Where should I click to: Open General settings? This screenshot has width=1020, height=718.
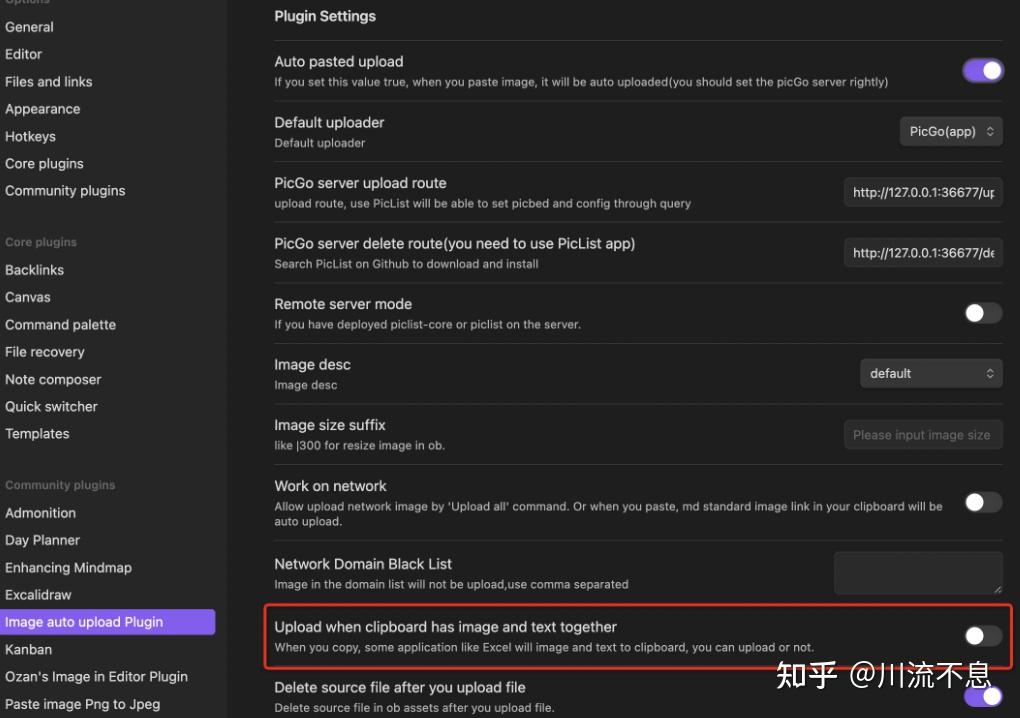pos(29,27)
